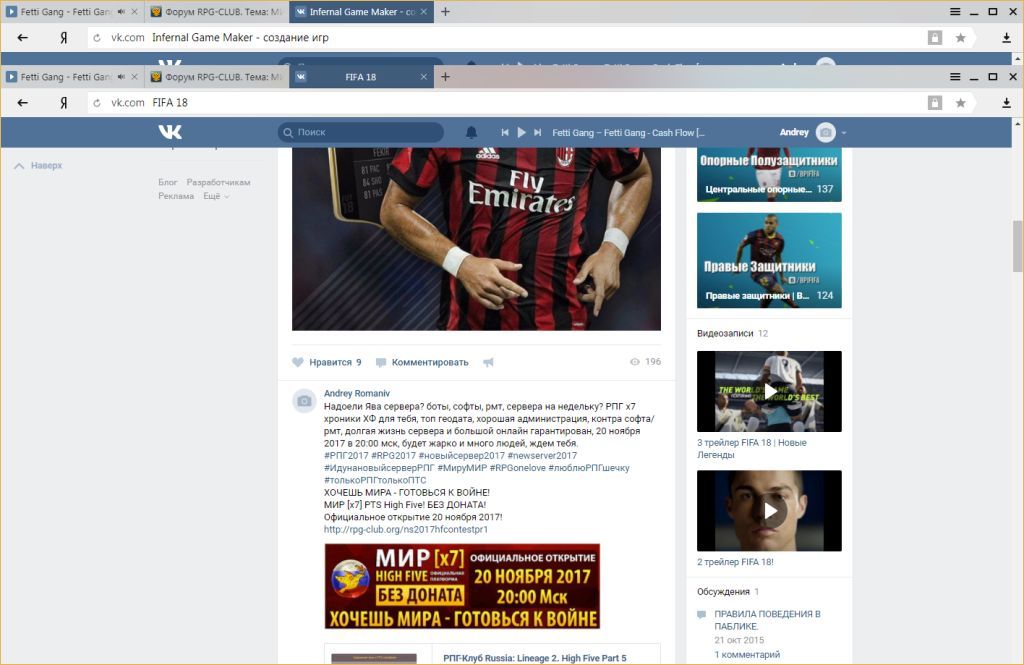This screenshot has width=1024, height=665.
Task: Click the Fetti Gang – Cash Flow track title
Action: point(628,133)
